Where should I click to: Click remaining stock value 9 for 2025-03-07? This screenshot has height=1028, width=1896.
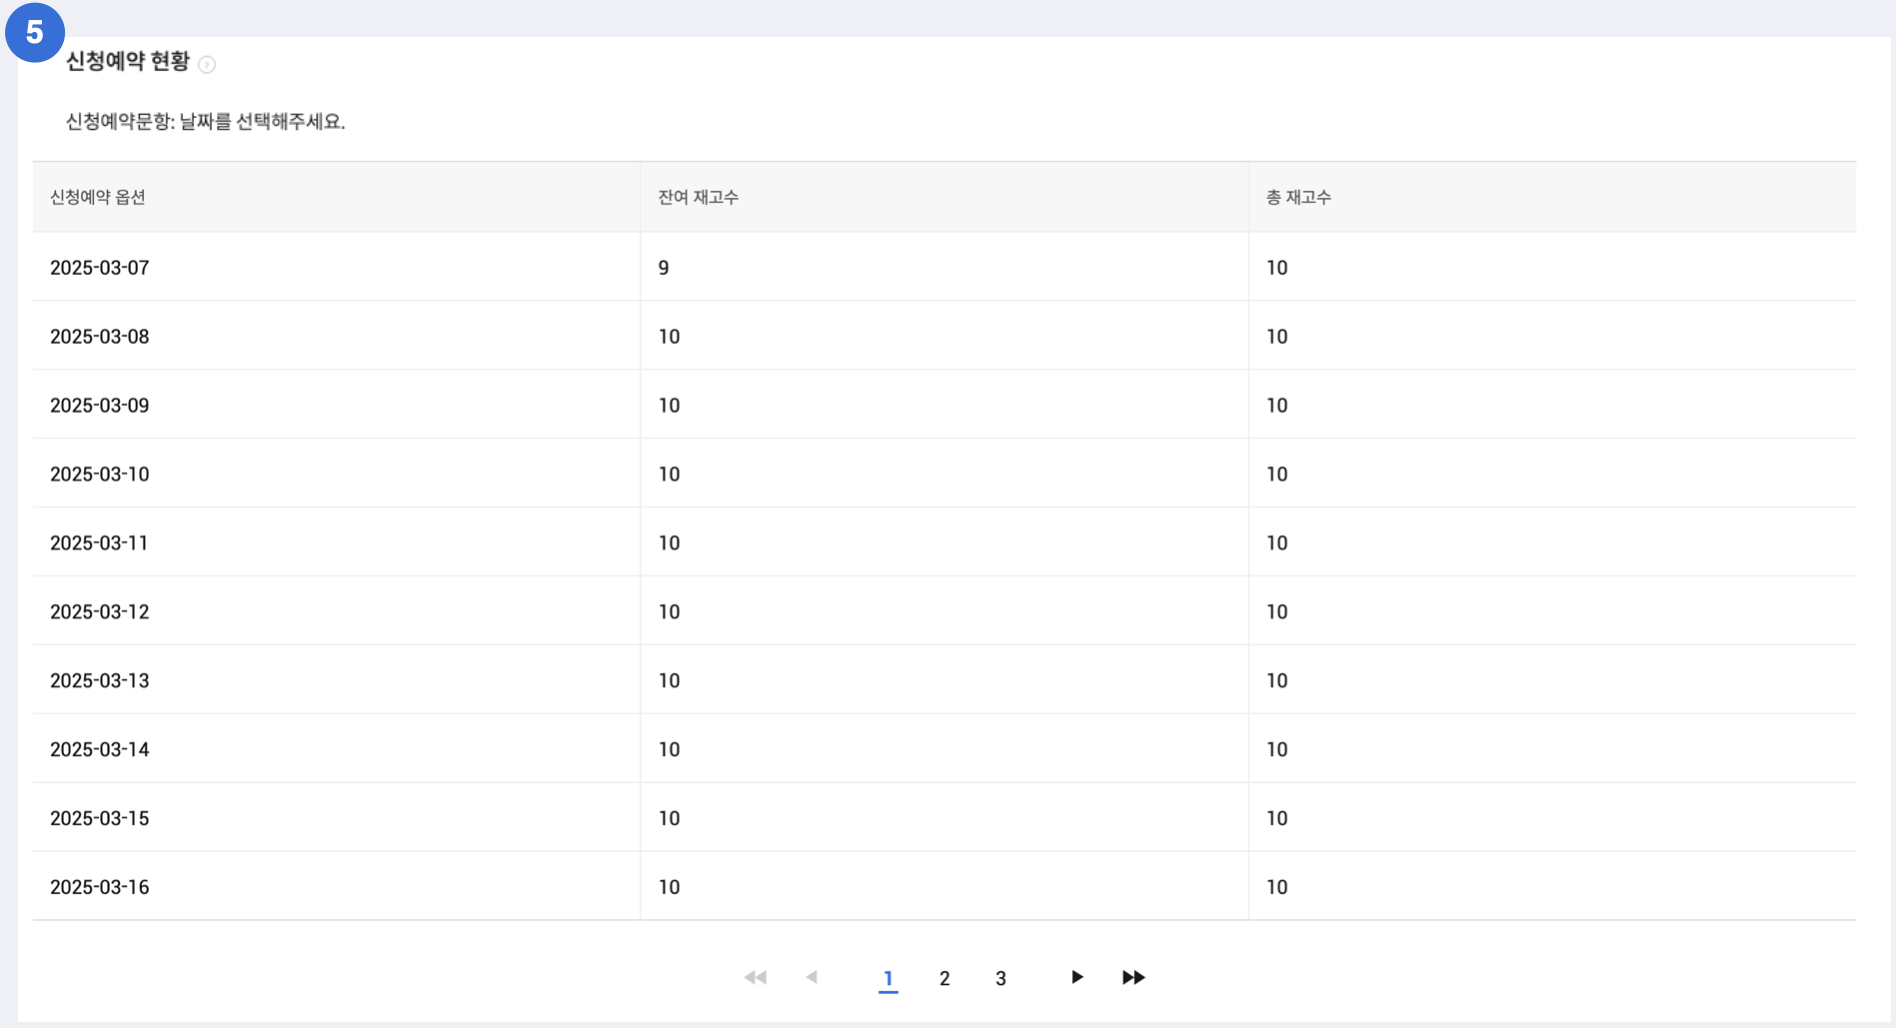[664, 268]
